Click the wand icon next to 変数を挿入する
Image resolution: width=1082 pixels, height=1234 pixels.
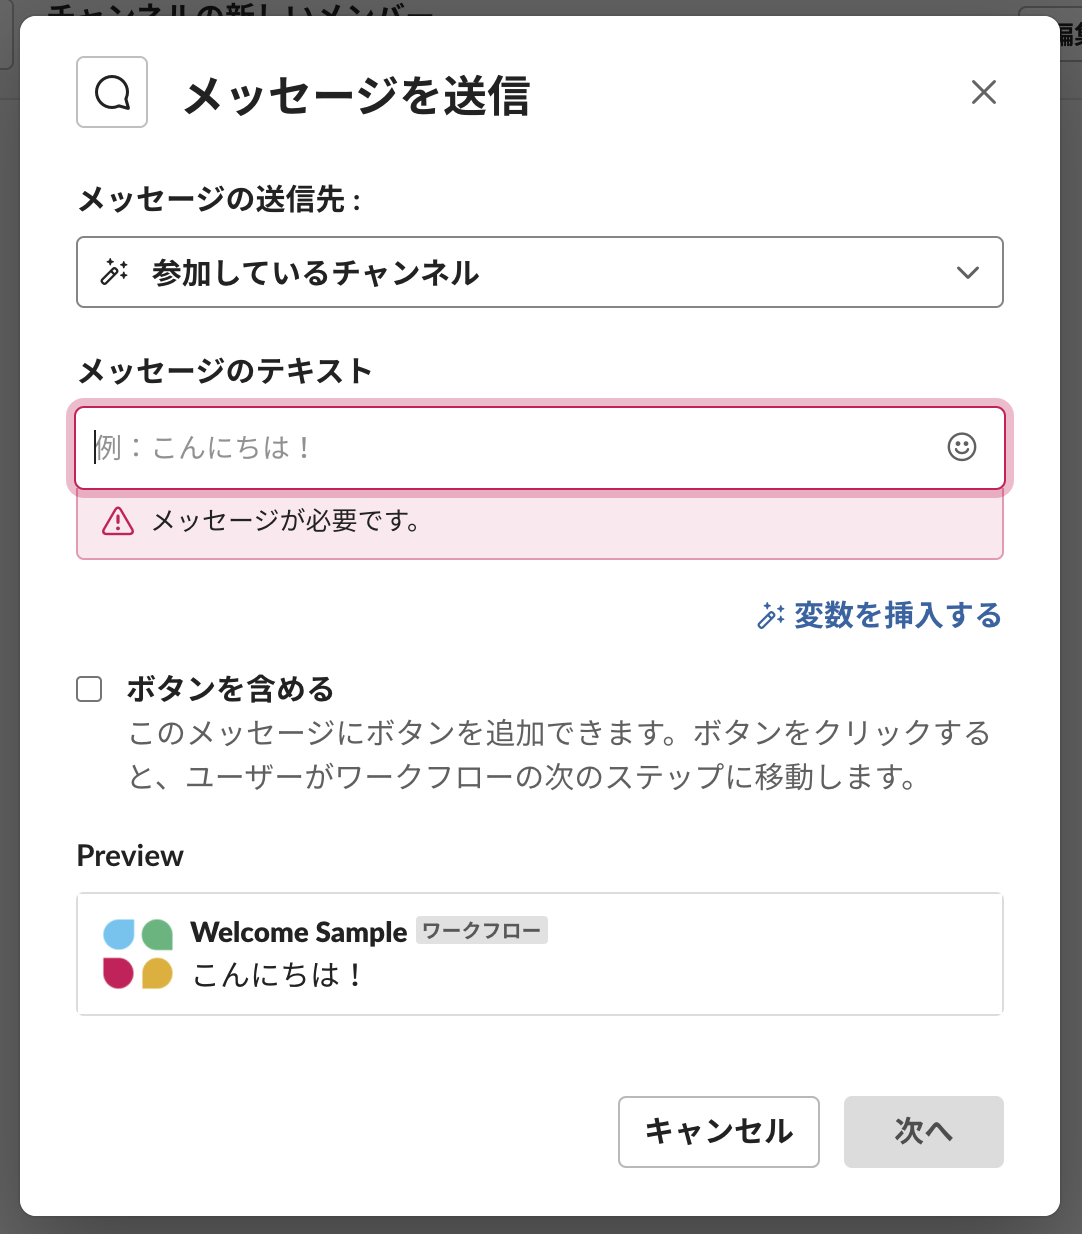771,616
